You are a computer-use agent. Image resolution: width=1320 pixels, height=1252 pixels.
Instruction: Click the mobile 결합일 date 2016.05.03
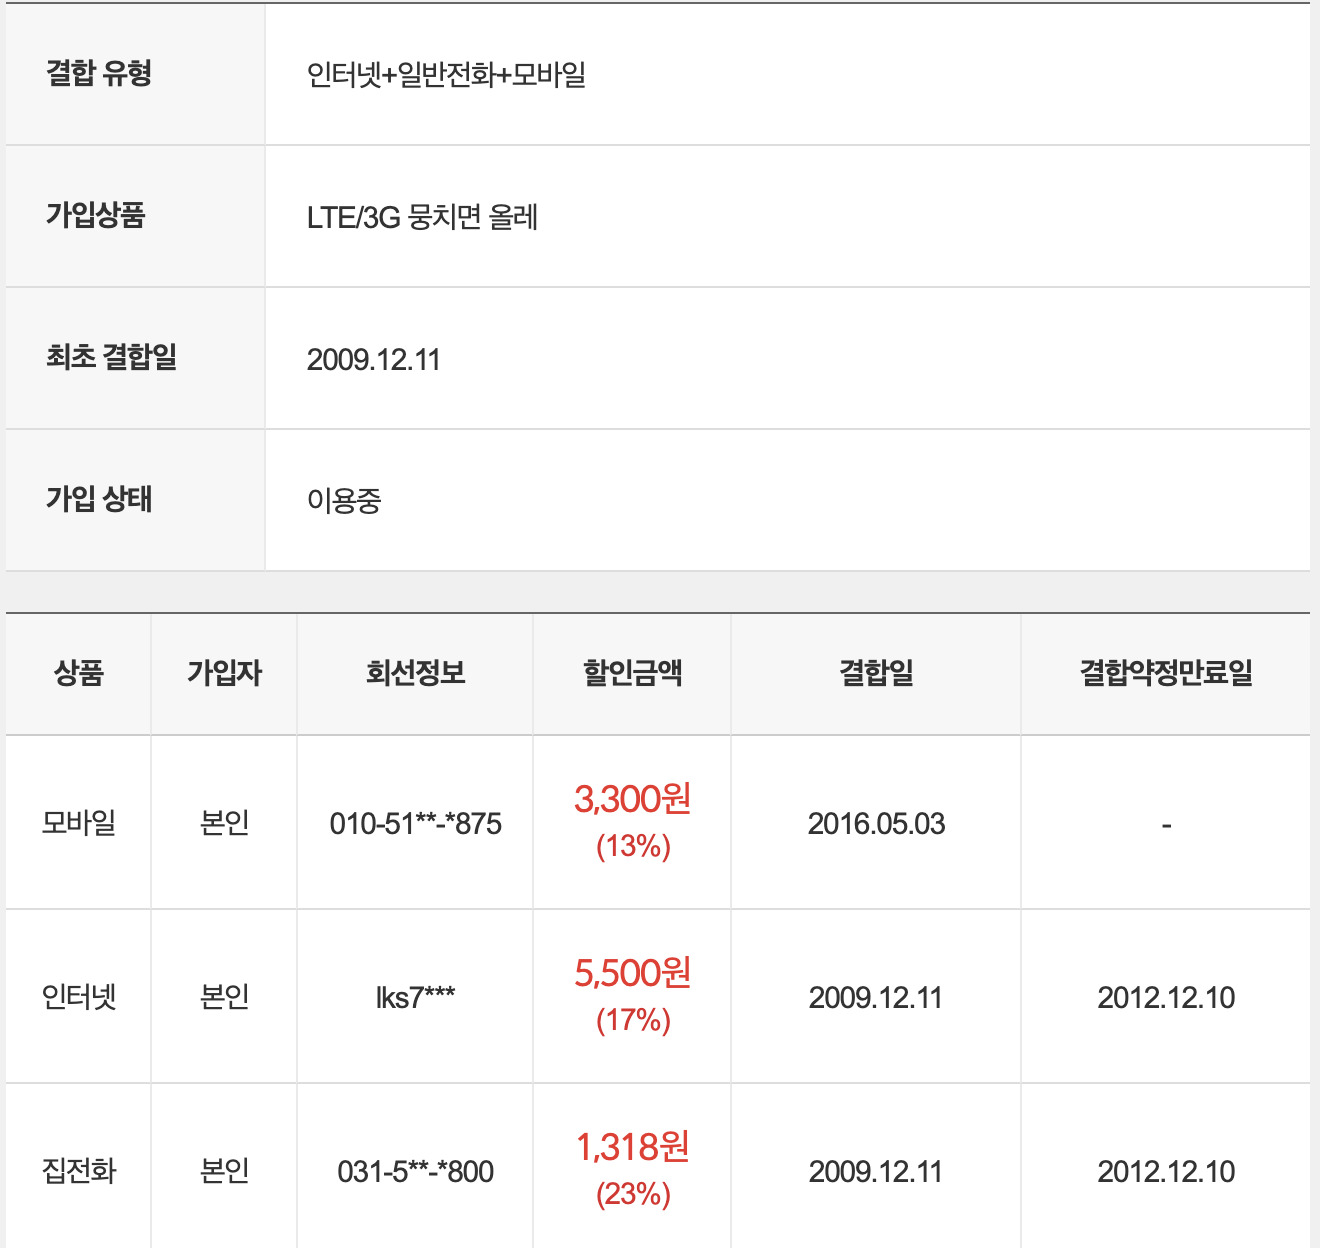tap(876, 824)
